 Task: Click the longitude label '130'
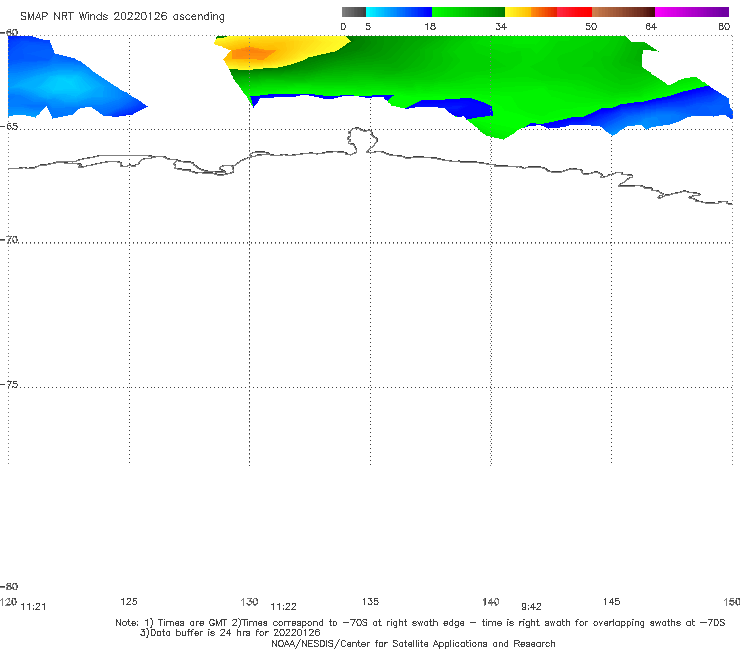point(249,601)
